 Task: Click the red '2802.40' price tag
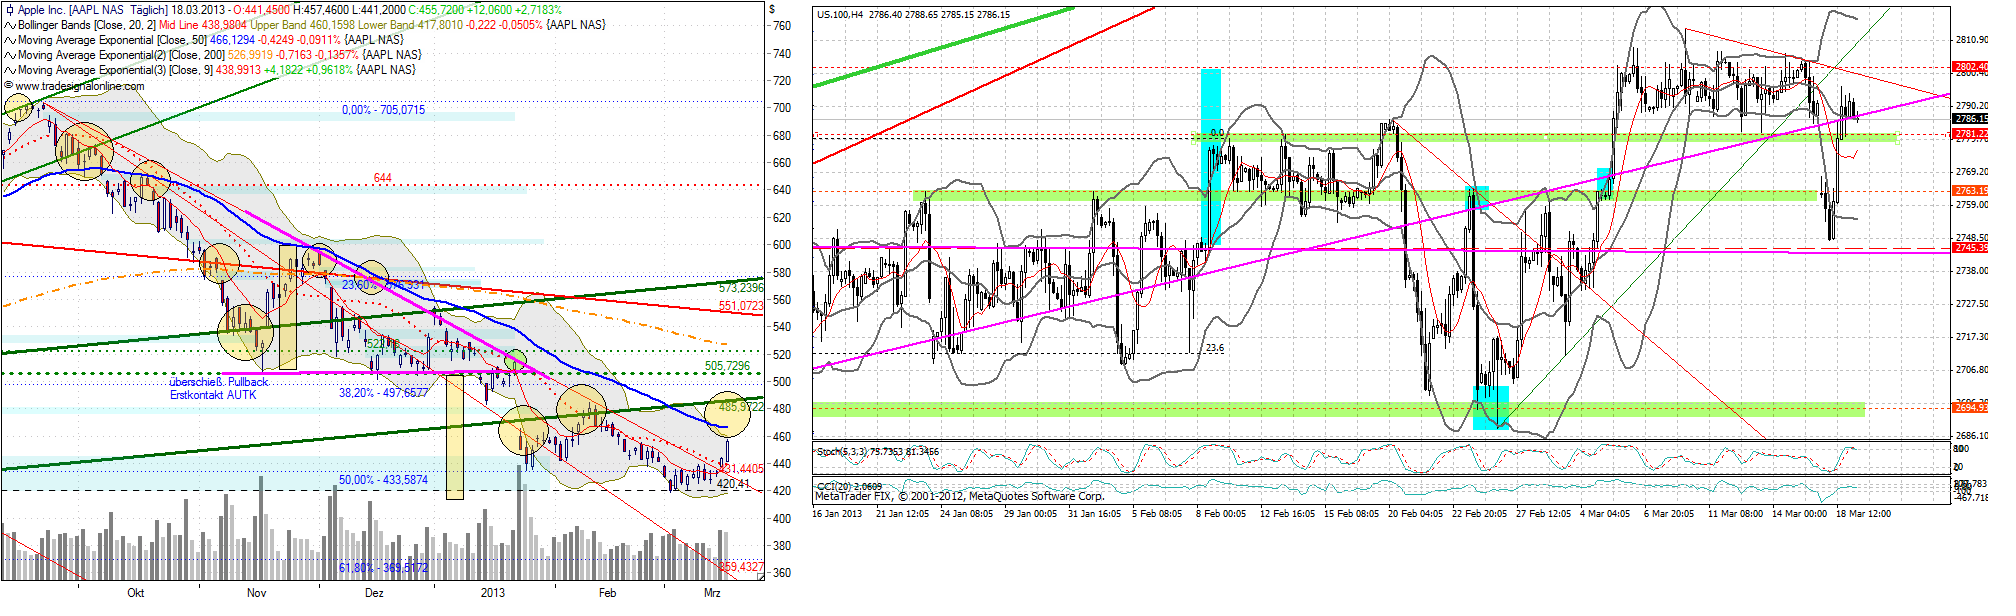1970,67
